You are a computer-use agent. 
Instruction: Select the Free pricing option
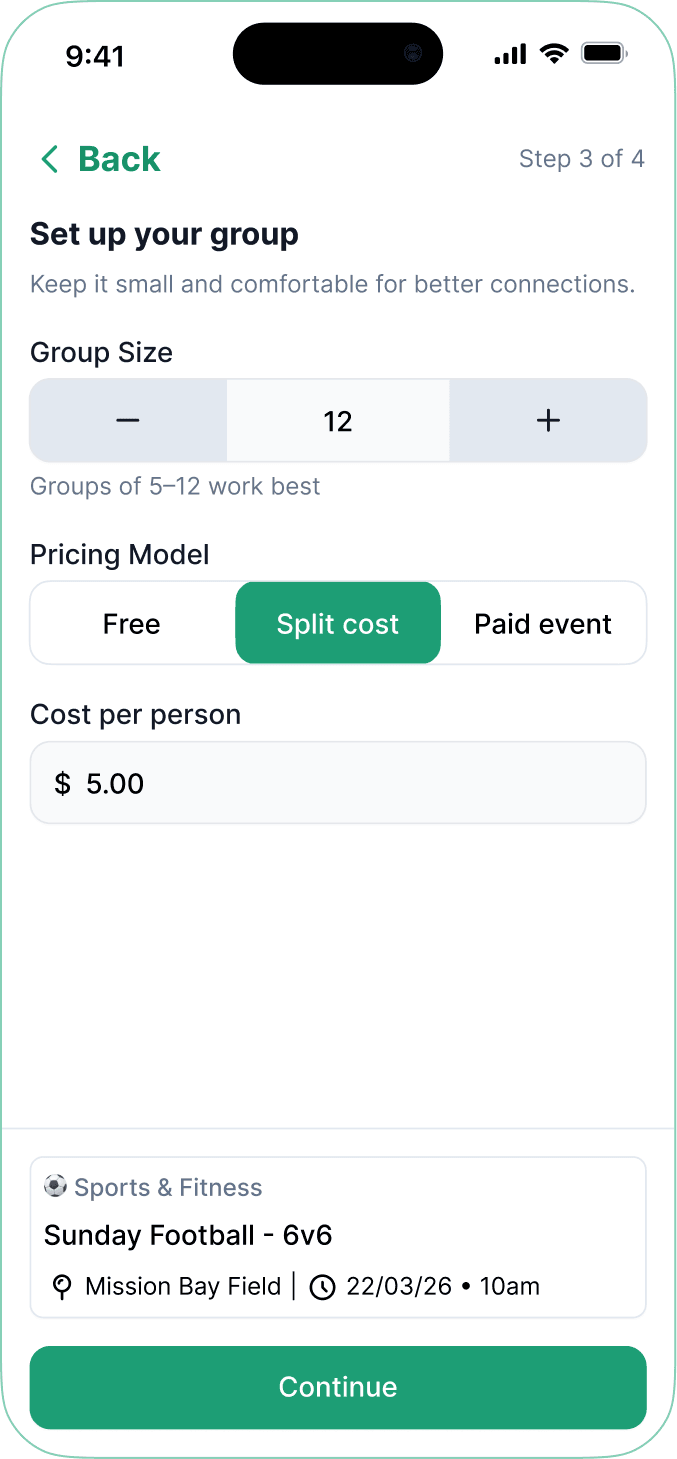[131, 623]
